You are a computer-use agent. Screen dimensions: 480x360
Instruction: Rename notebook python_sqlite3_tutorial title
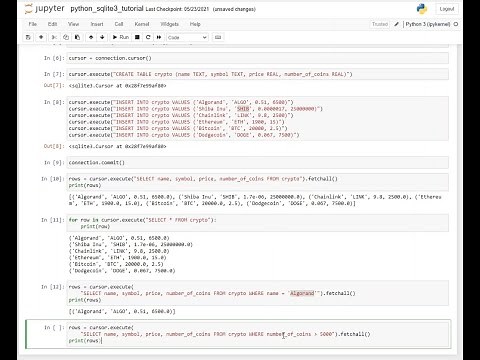pos(107,9)
